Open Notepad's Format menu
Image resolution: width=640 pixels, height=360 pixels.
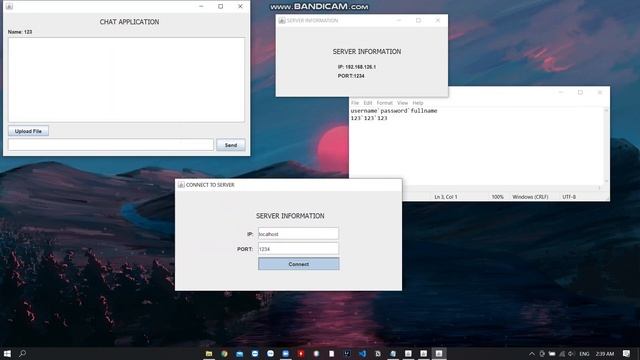pos(384,103)
